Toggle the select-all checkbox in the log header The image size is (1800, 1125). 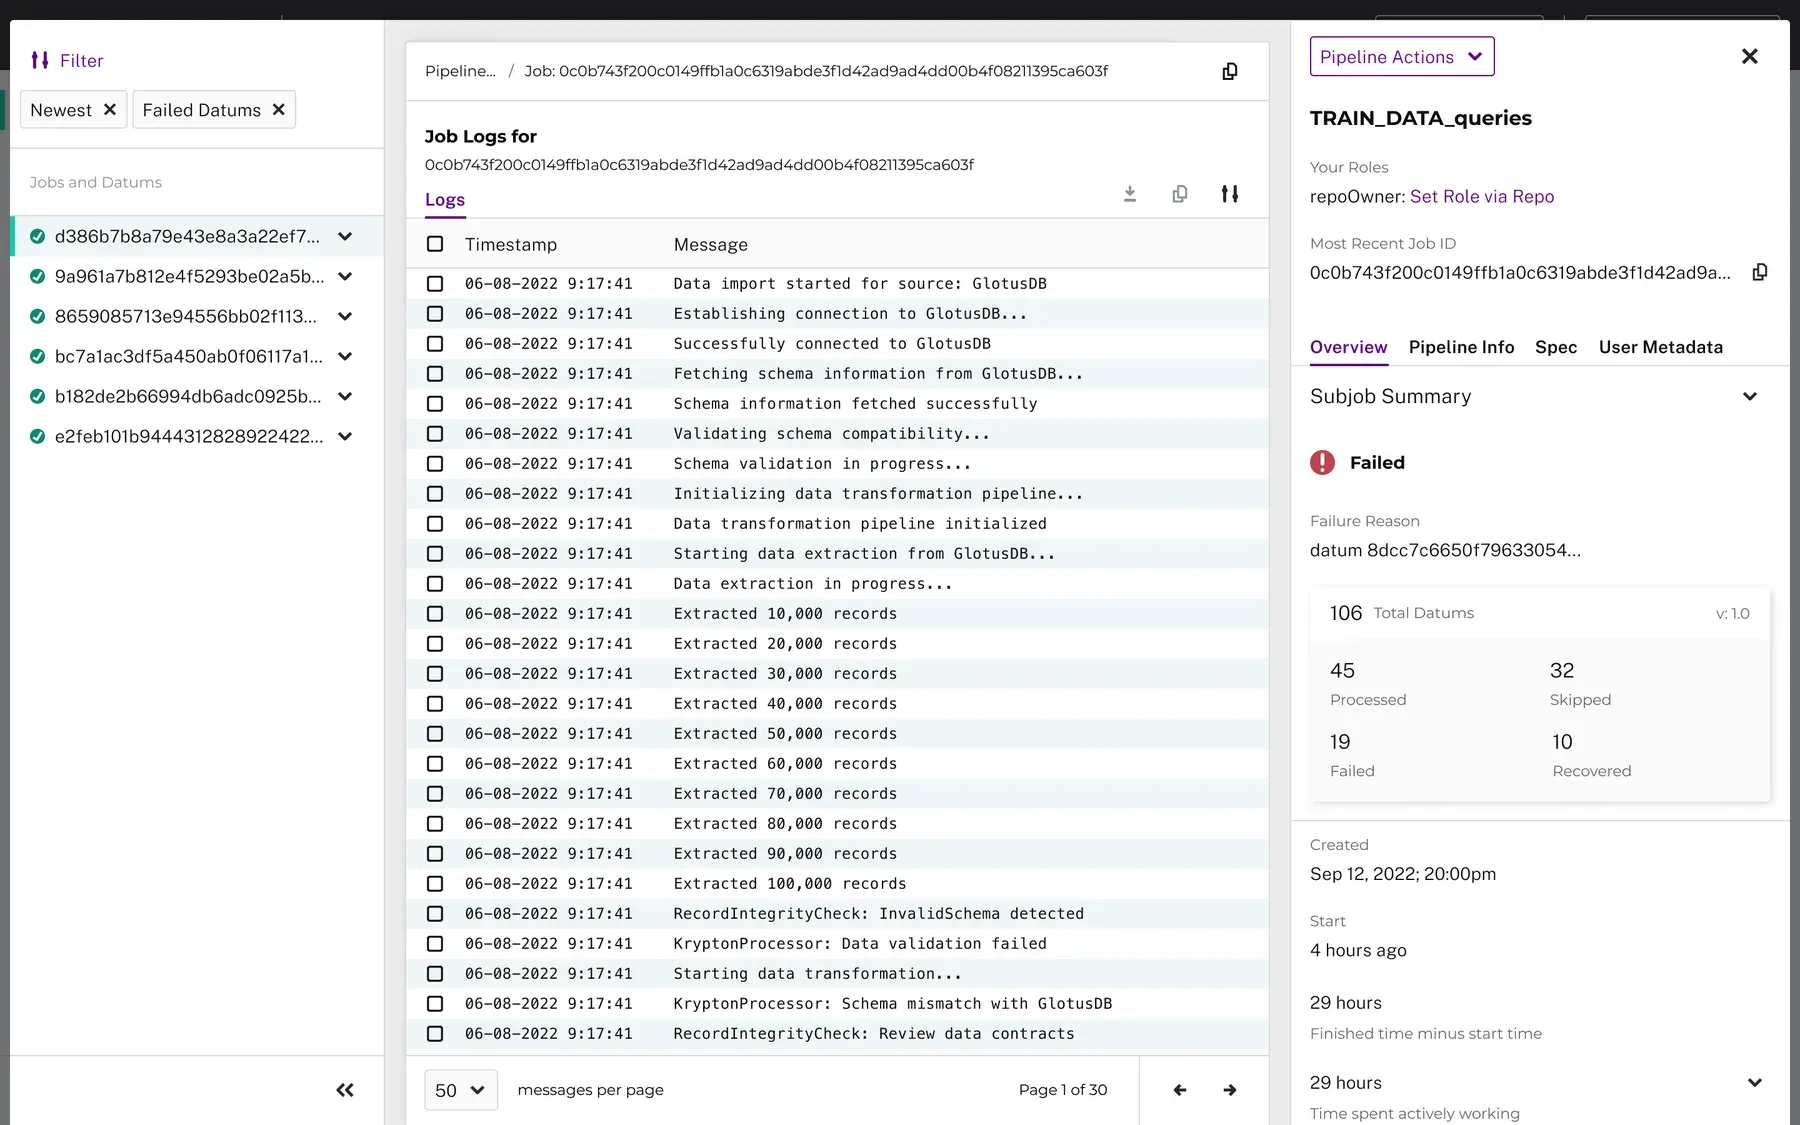pos(435,244)
